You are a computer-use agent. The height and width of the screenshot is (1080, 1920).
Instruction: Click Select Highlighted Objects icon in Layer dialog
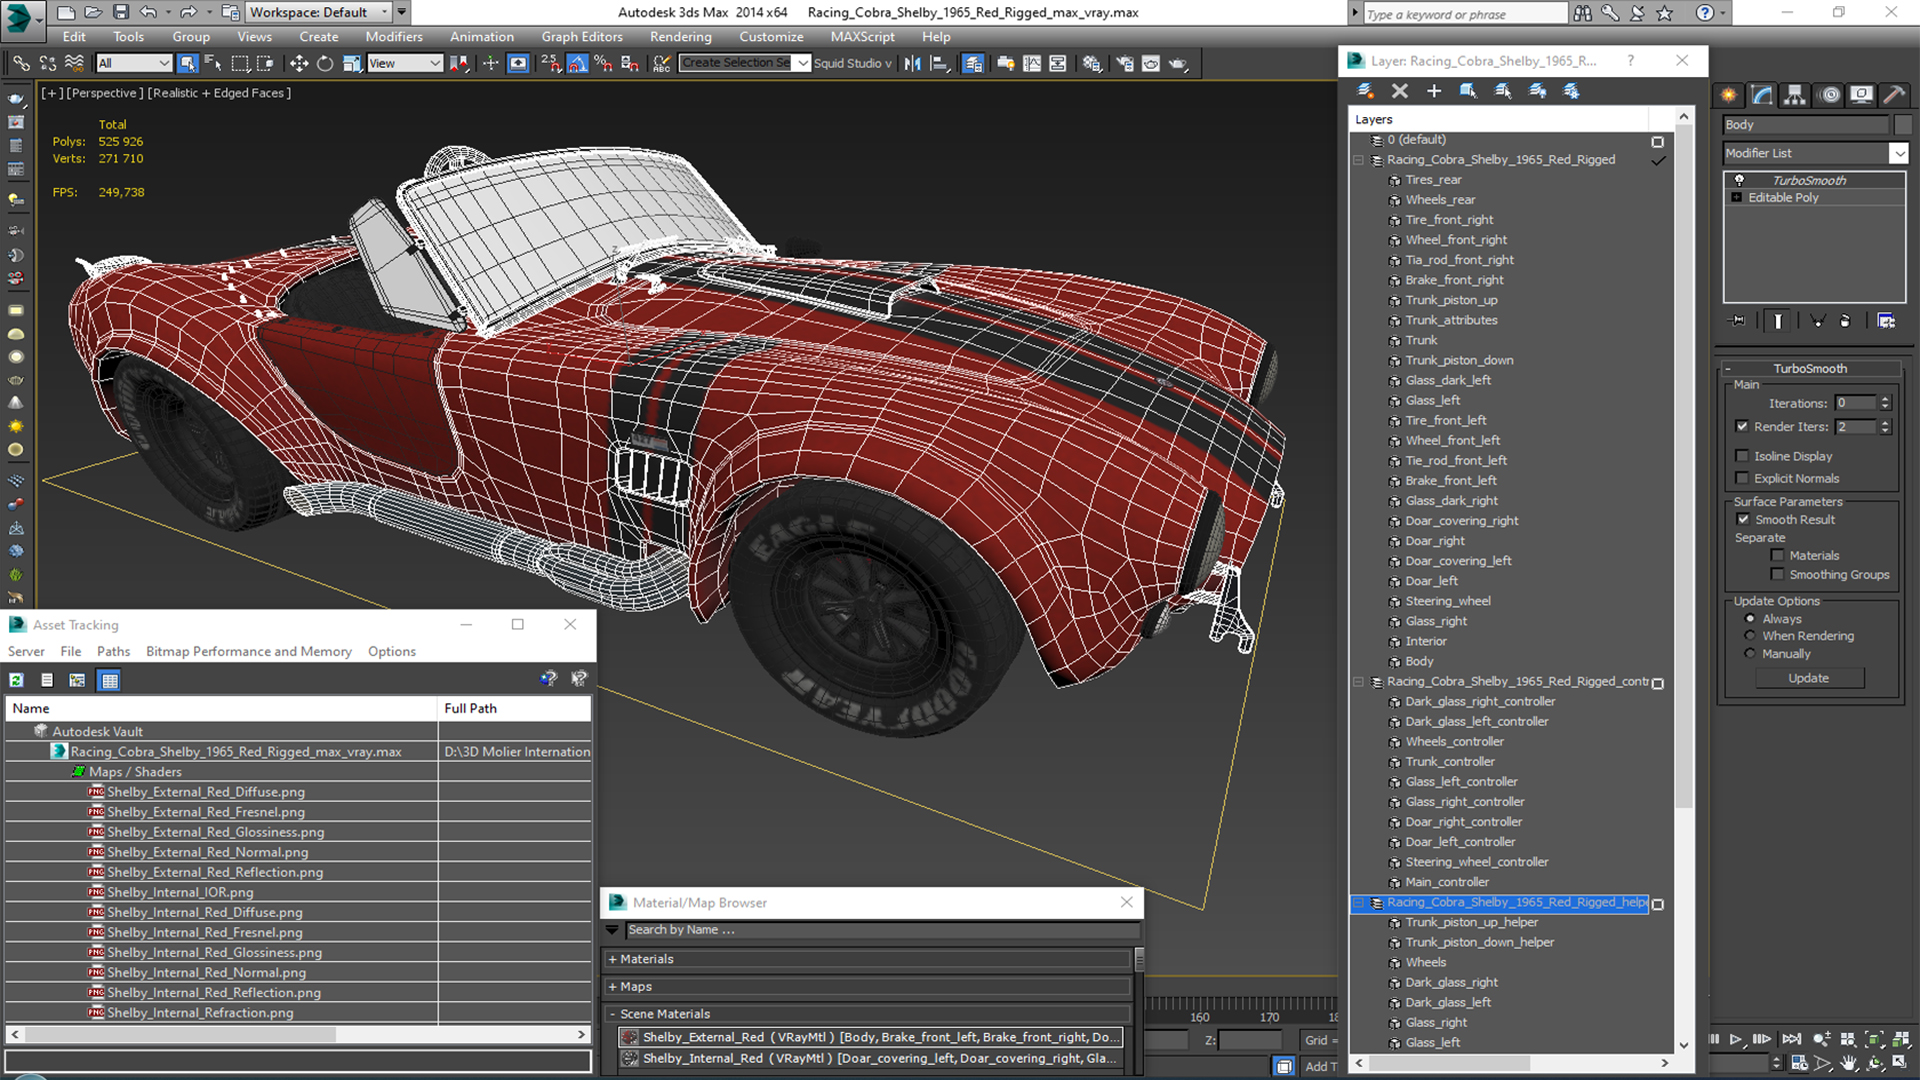(x=1468, y=91)
